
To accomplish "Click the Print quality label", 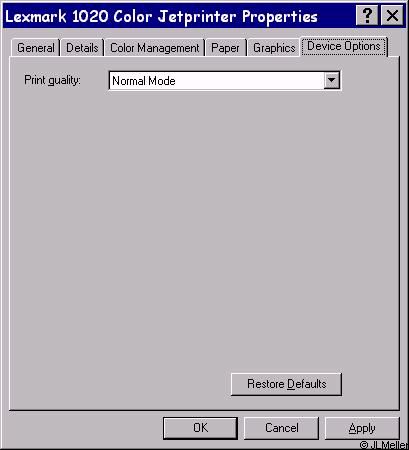I will (x=52, y=80).
